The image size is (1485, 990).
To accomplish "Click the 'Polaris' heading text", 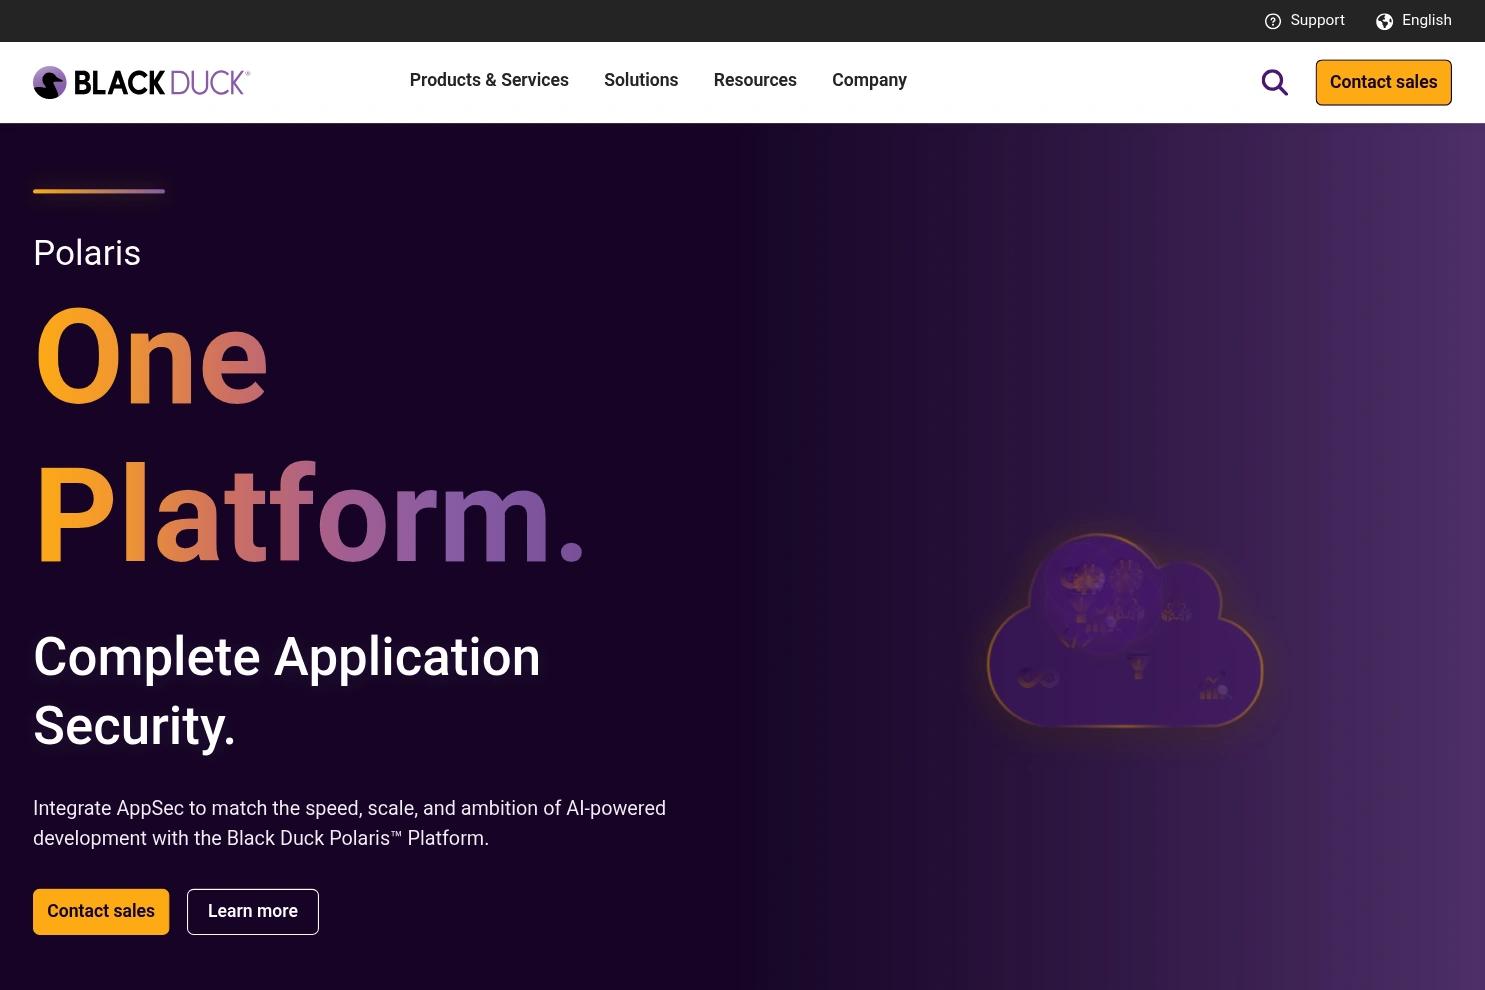I will 87,253.
